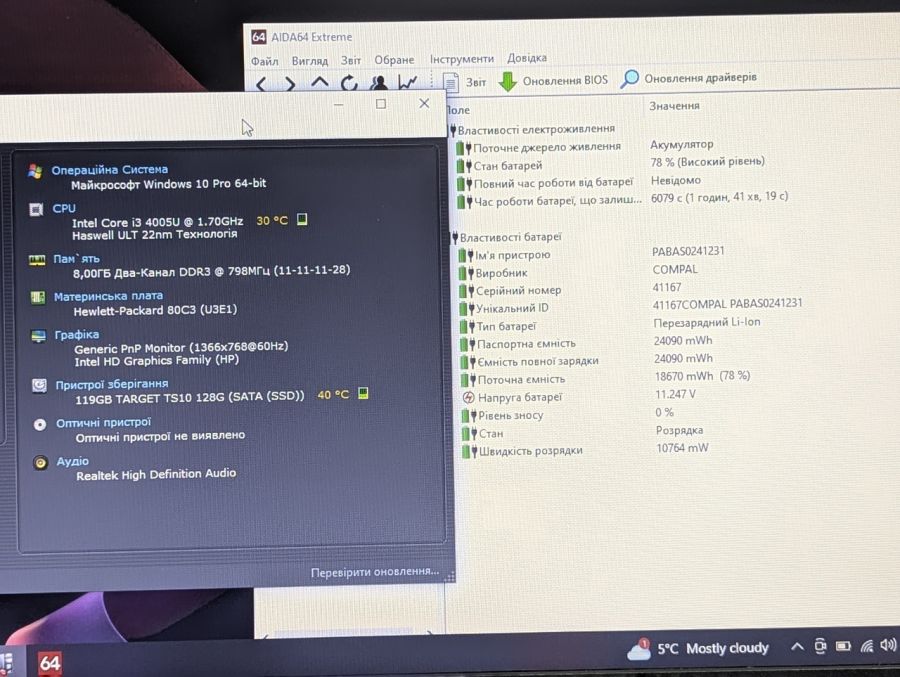Click the Поле column header
The width and height of the screenshot is (900, 677).
[x=458, y=110]
